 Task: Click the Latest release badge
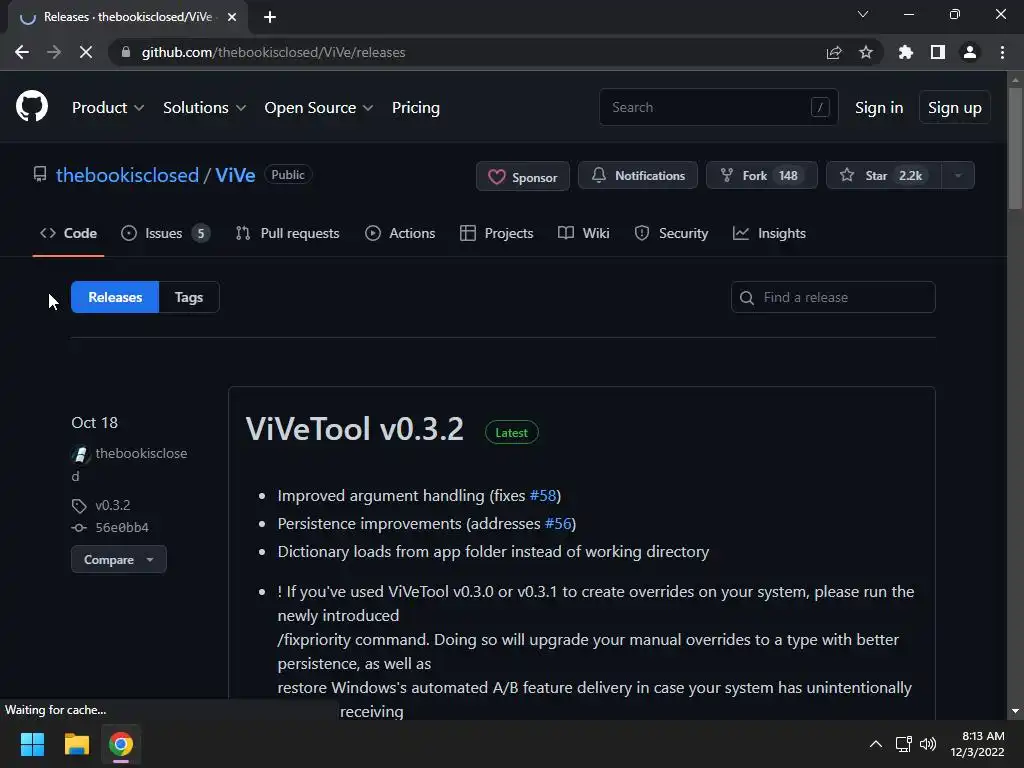(511, 432)
